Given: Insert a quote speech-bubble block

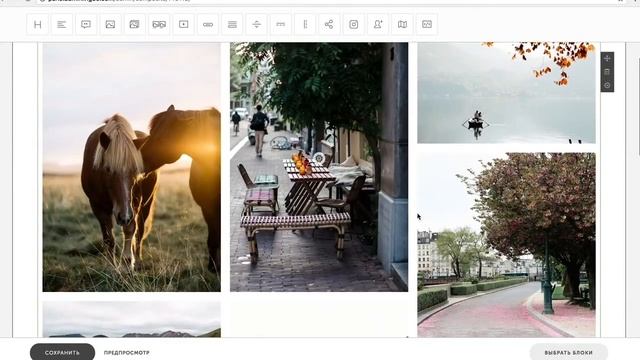Looking at the screenshot, I should point(86,24).
